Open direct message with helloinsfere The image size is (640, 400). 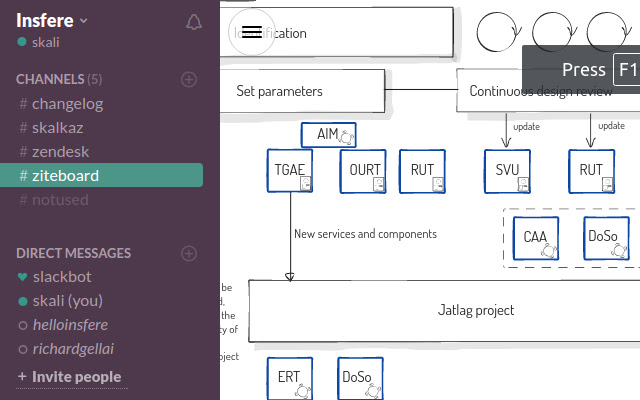coord(70,325)
